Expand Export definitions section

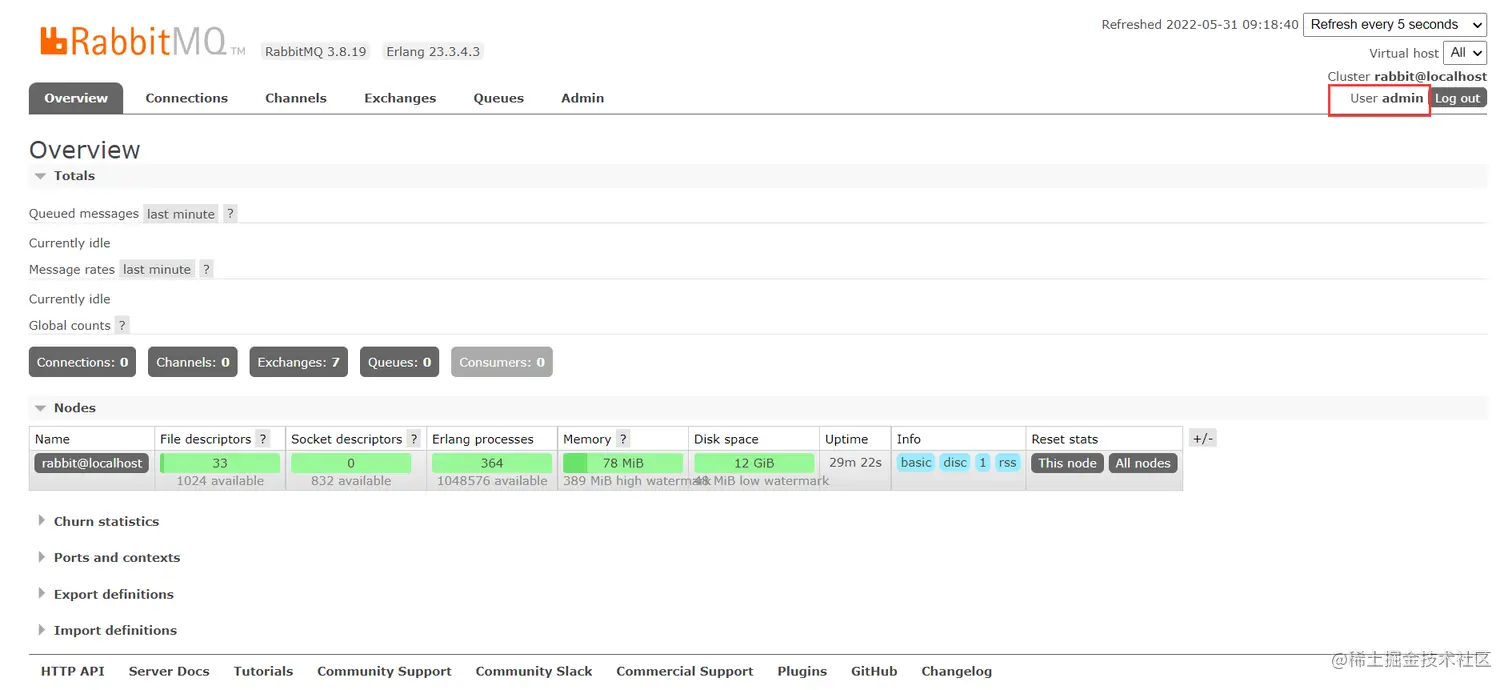pos(105,594)
